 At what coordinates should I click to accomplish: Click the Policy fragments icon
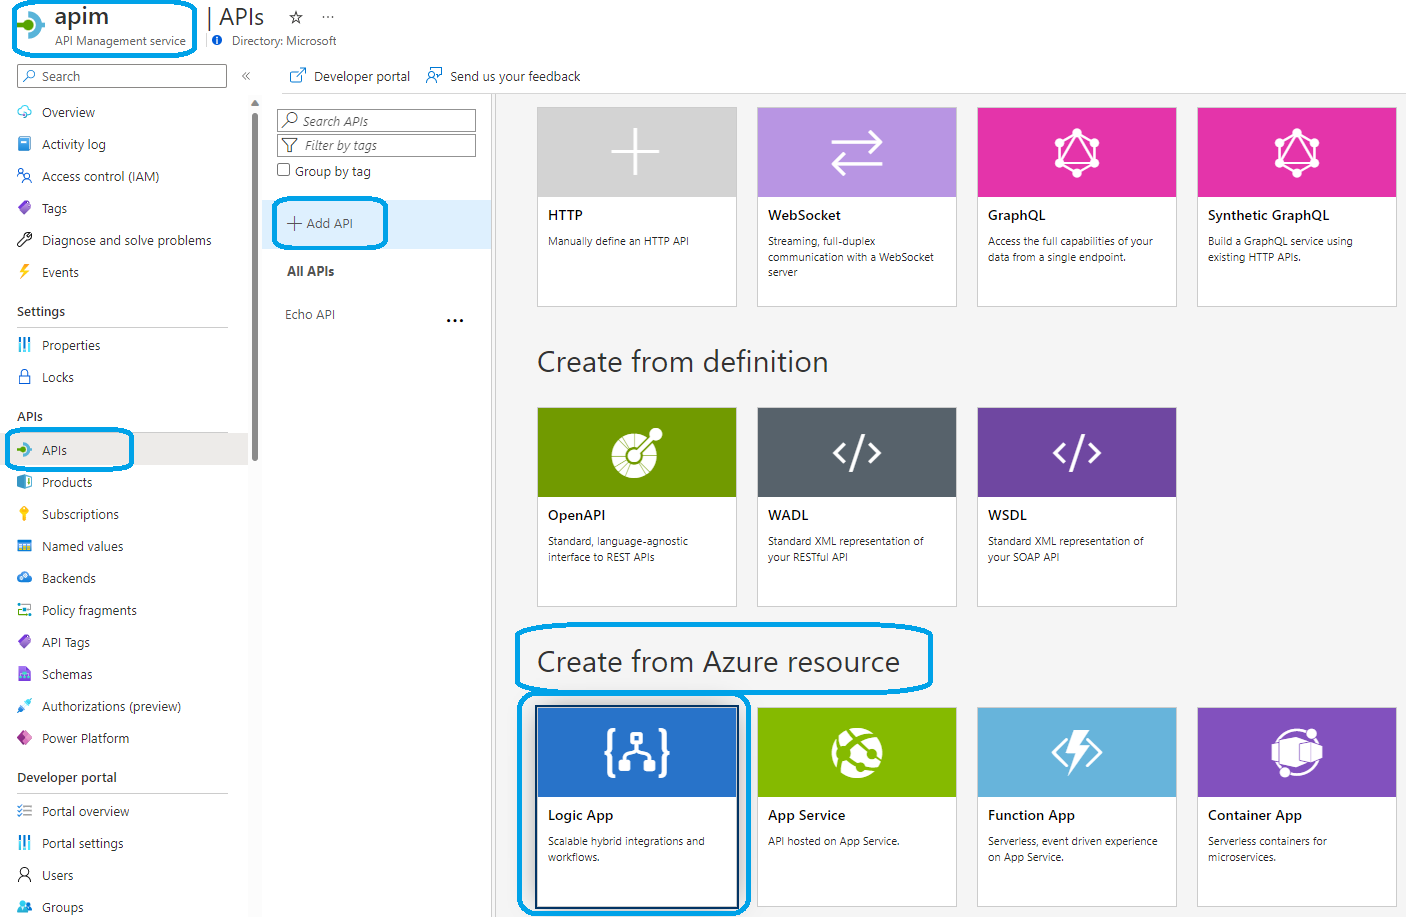[x=25, y=610]
